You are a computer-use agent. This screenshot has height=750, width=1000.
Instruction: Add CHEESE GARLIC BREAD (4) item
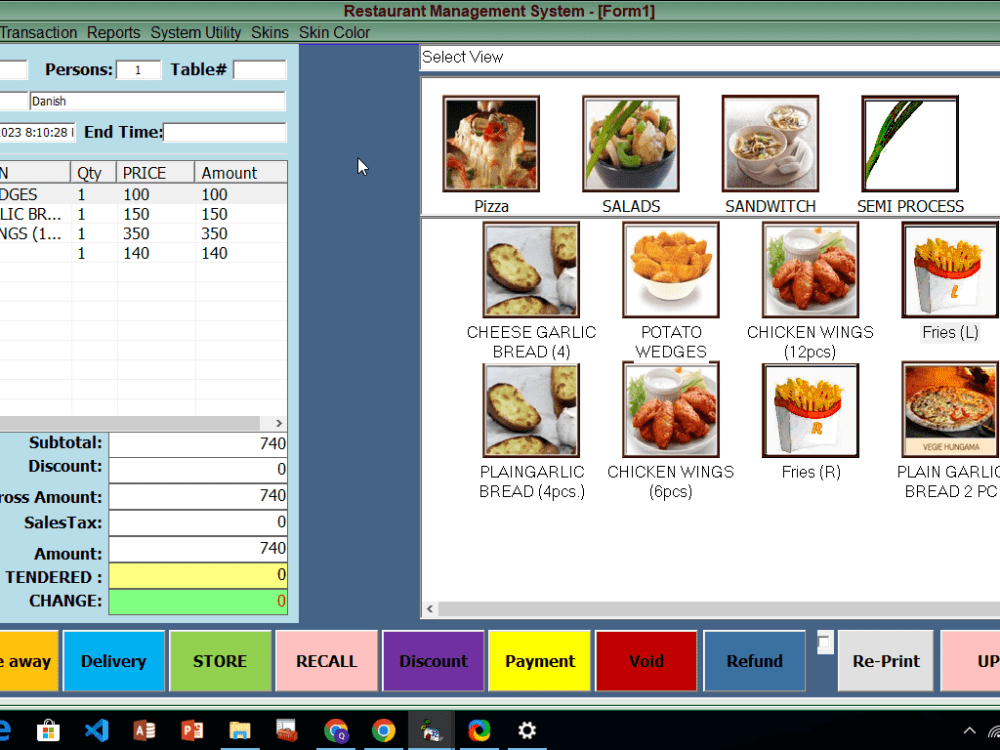(531, 270)
